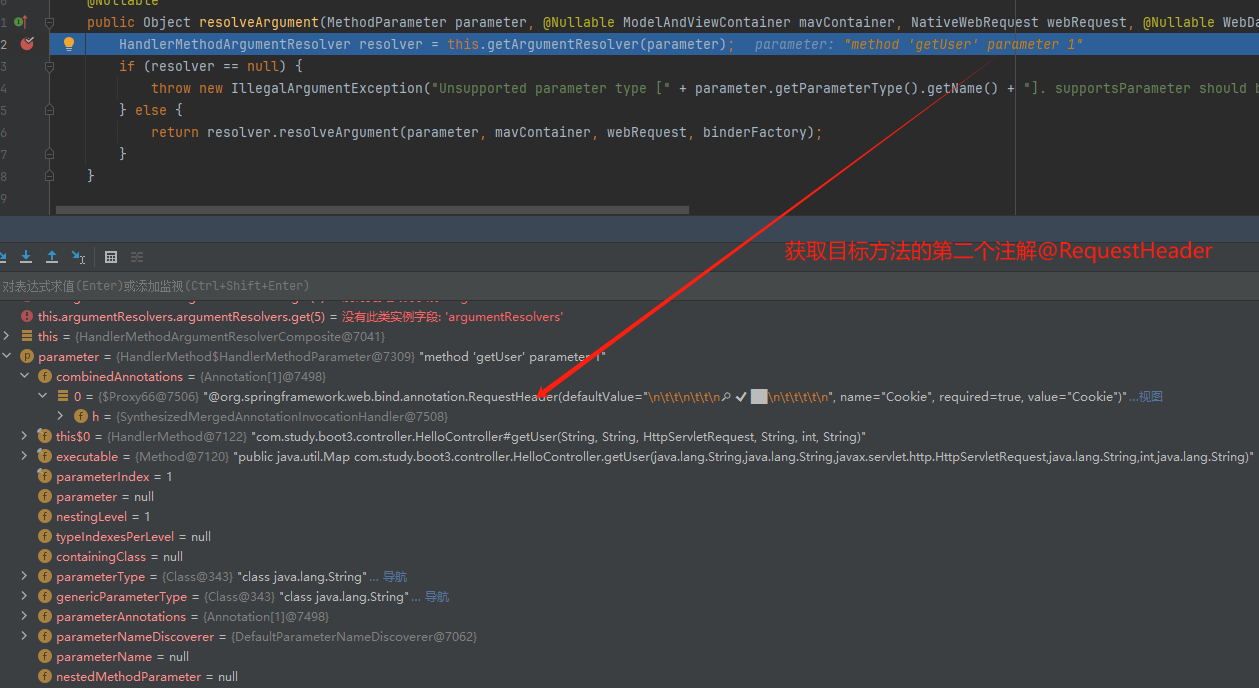Expand the genericParameterType node

point(25,596)
